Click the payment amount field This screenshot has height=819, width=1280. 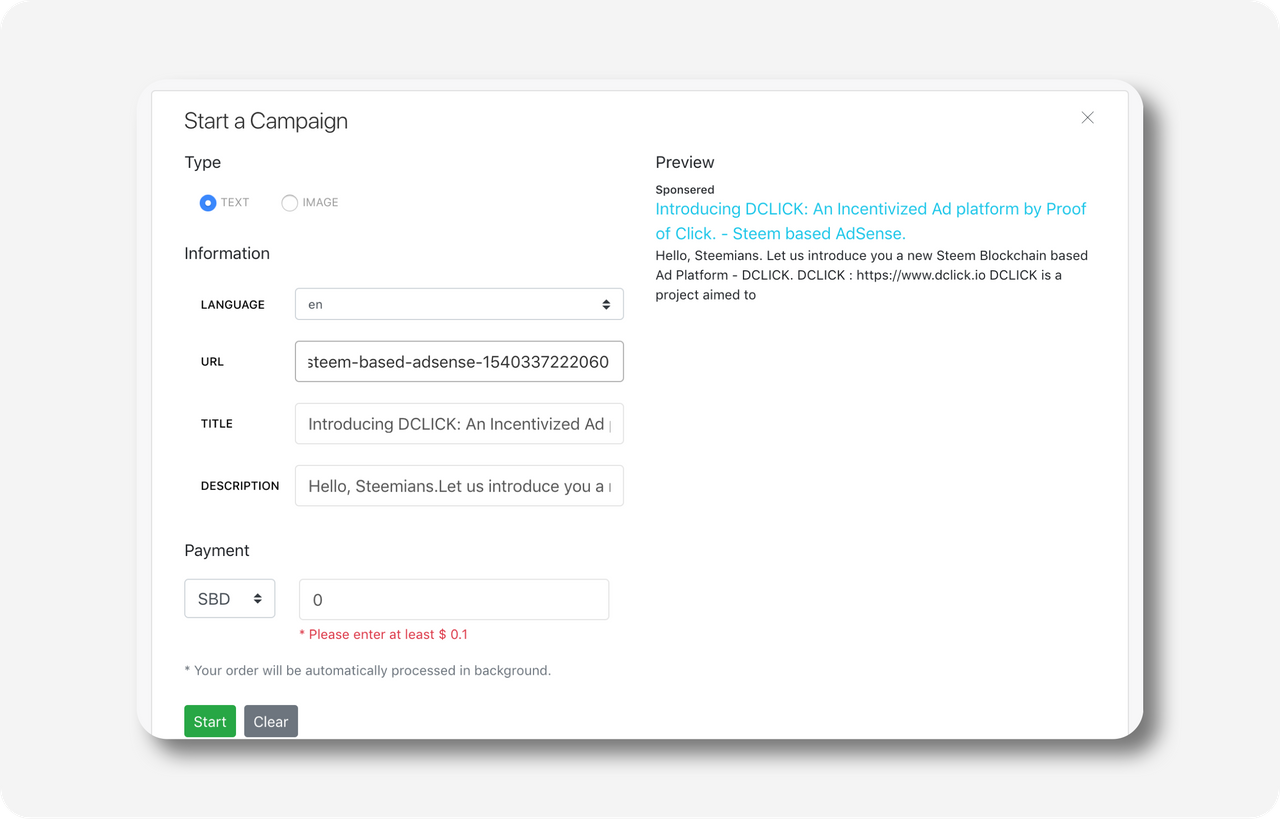point(454,599)
